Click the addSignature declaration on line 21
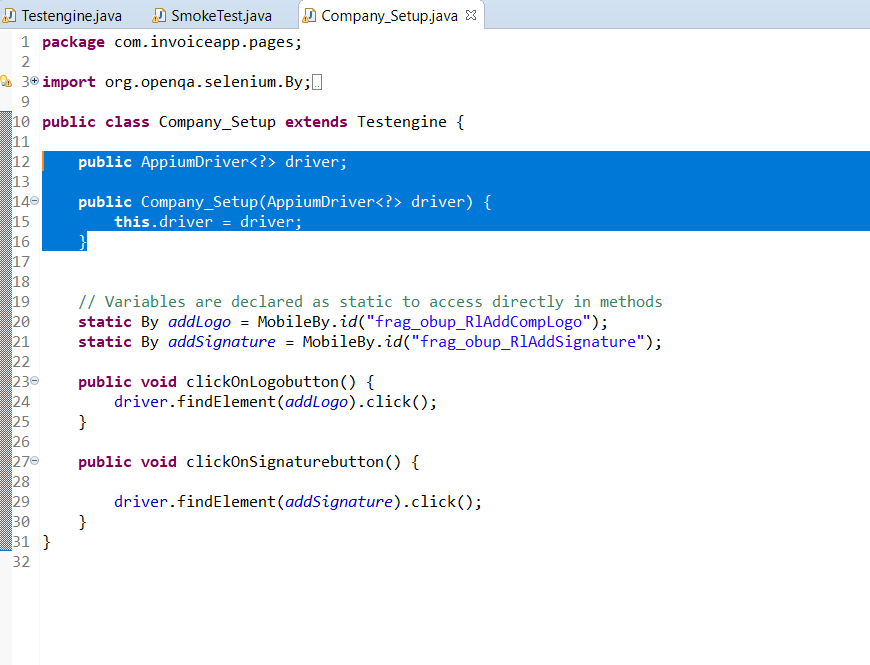The height and width of the screenshot is (665, 870). point(222,342)
